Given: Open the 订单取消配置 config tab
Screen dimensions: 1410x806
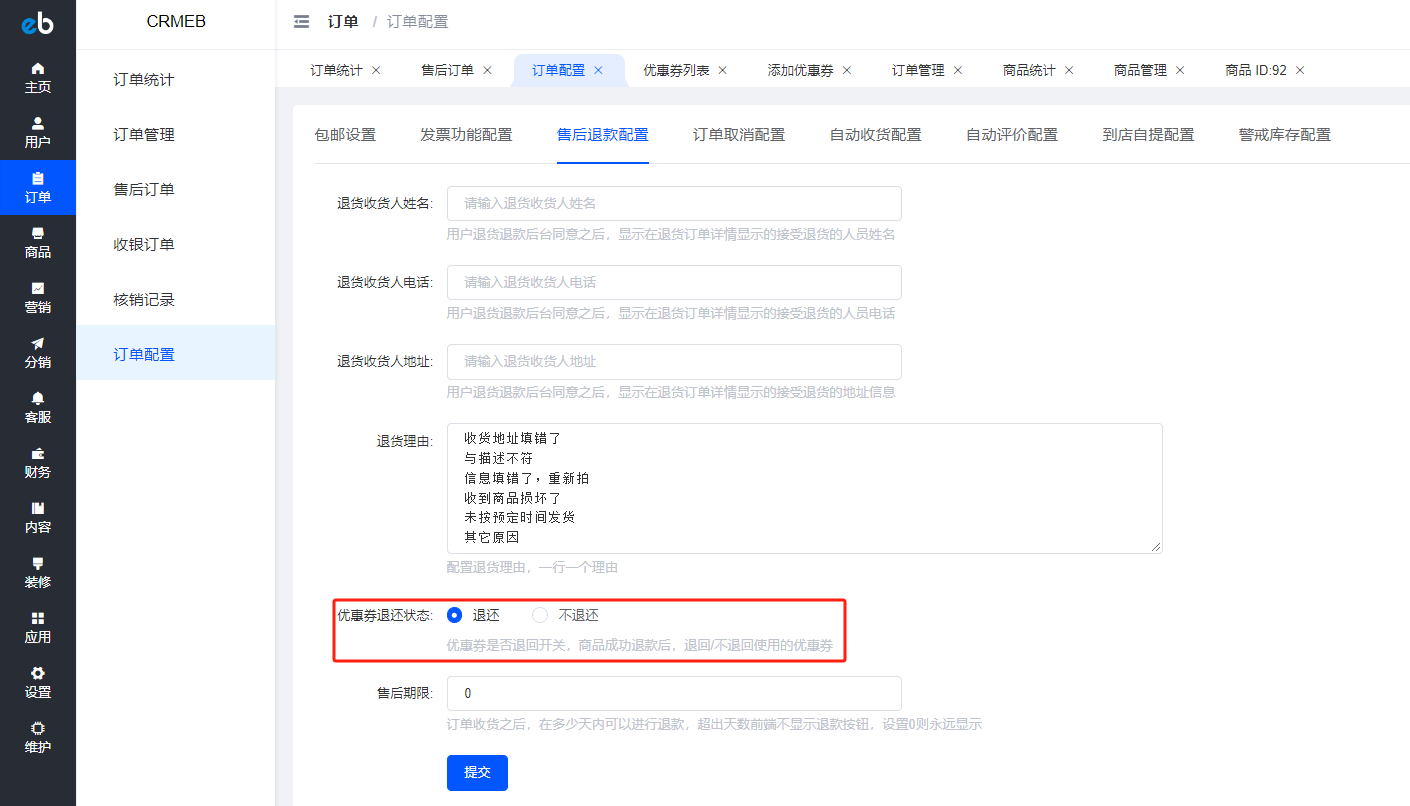Looking at the screenshot, I should tap(739, 134).
